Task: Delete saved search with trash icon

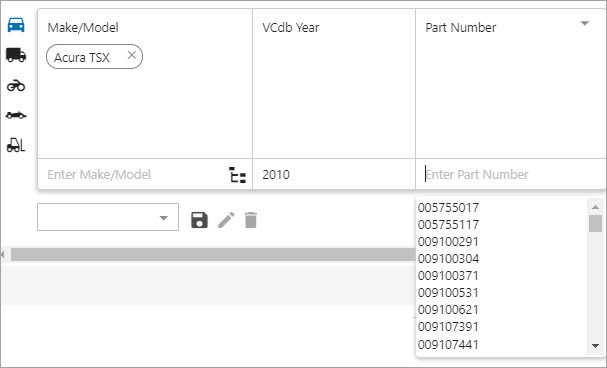Action: tap(251, 220)
